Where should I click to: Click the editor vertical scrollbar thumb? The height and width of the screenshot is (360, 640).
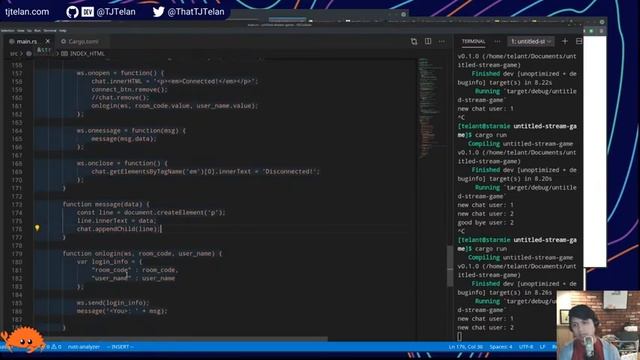(450, 266)
